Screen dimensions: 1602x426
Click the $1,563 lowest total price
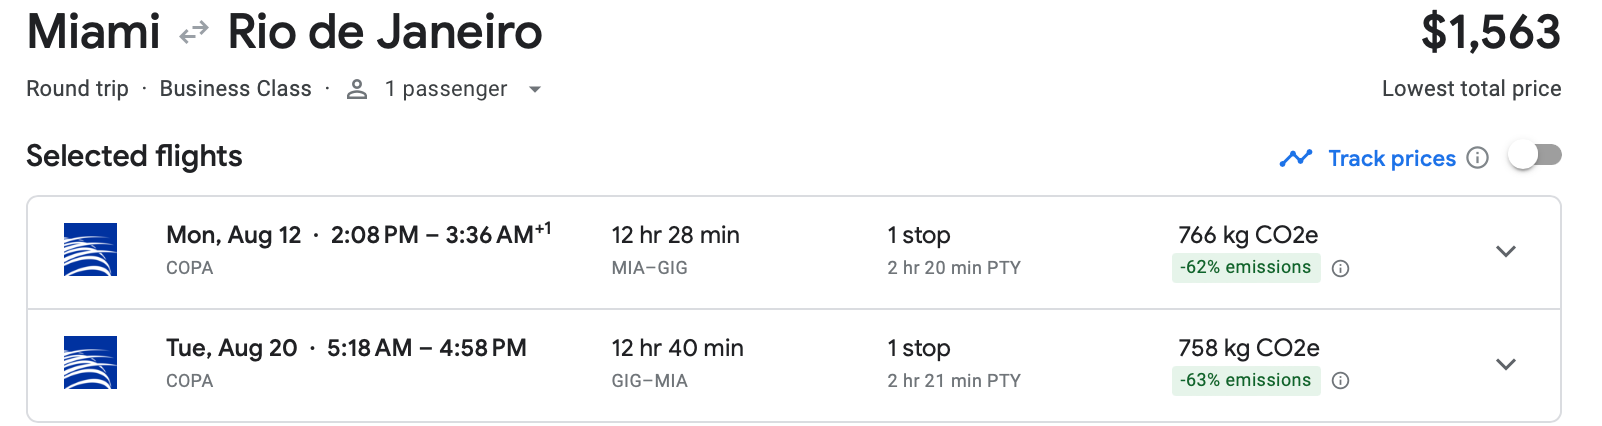[x=1490, y=33]
